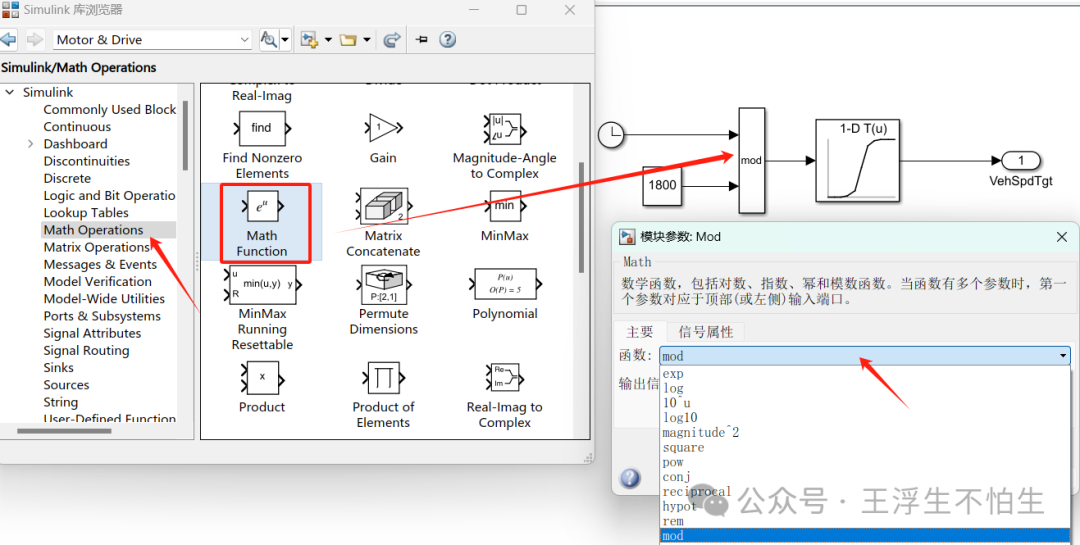The height and width of the screenshot is (545, 1080).
Task: Select Discontinuities in the library tree
Action: pyautogui.click(x=87, y=161)
